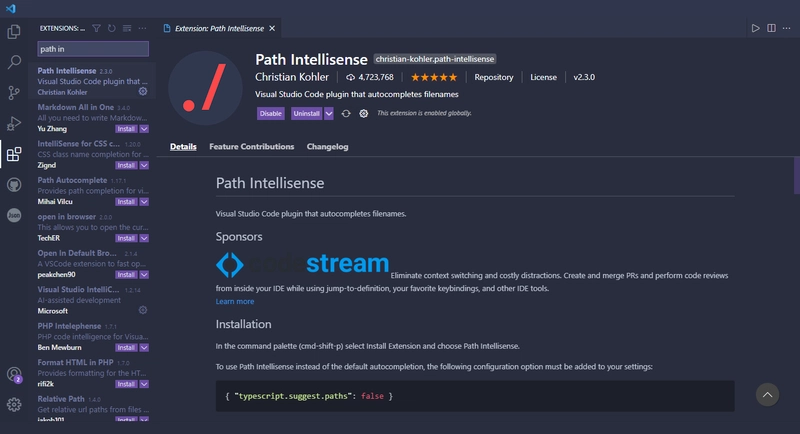The image size is (800, 434).
Task: Open the GitHub view in activity bar
Action: [14, 184]
